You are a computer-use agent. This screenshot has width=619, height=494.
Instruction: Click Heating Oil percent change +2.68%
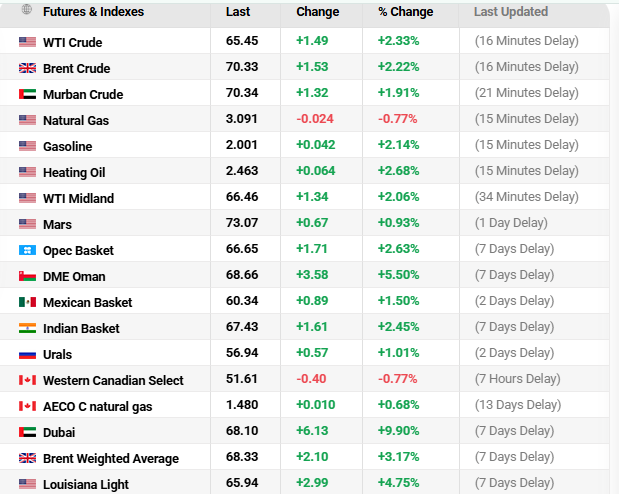(398, 171)
